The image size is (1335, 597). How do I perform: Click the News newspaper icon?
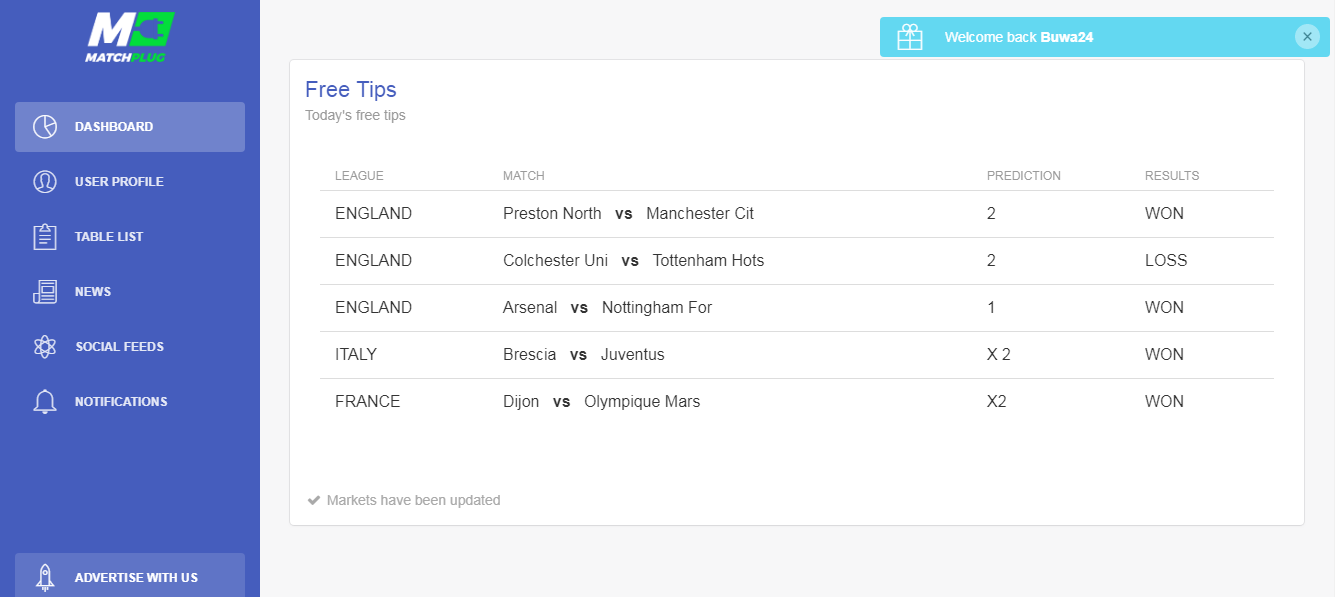(45, 292)
